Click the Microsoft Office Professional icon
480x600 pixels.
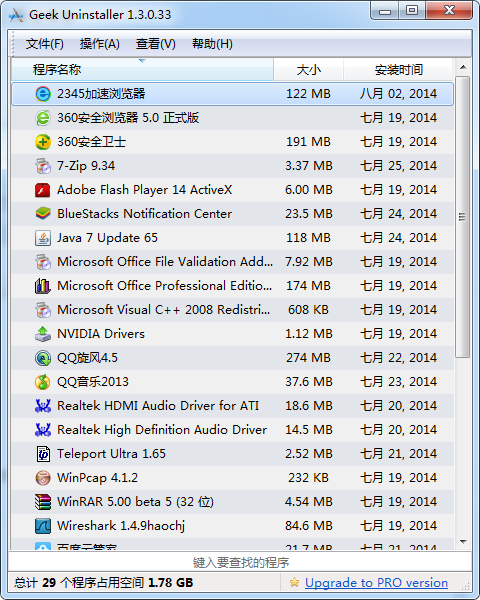click(x=43, y=286)
